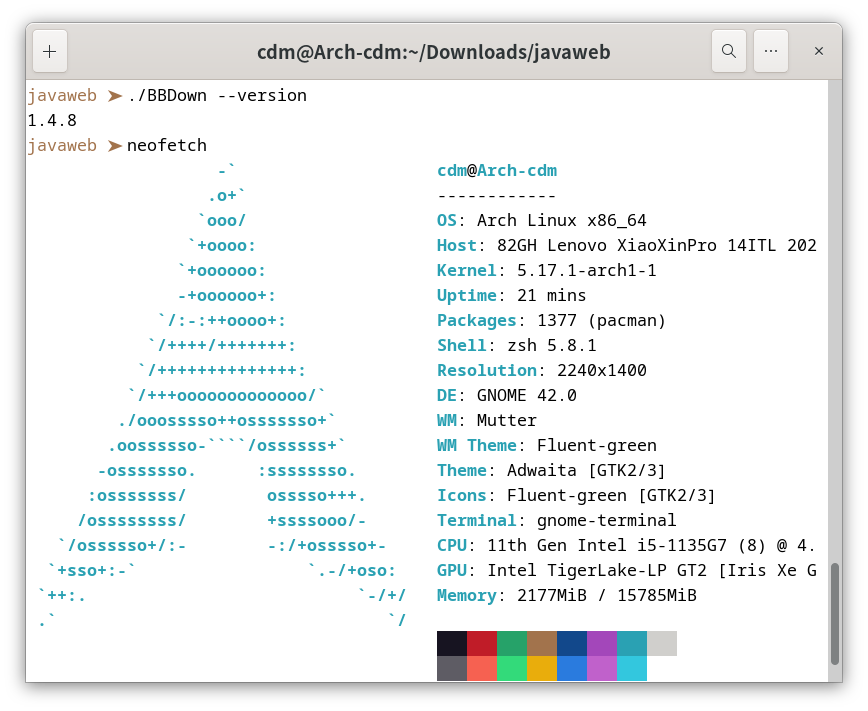
Task: Click the bright green color block in bottom row
Action: tap(512, 668)
